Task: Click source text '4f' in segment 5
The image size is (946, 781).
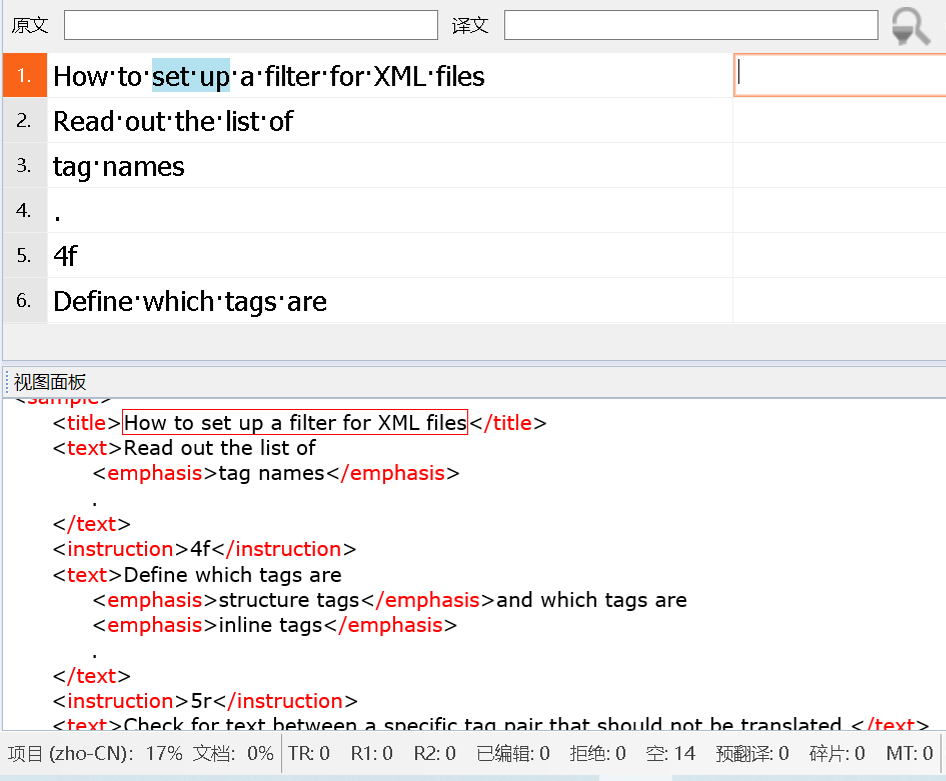Action: (x=65, y=256)
